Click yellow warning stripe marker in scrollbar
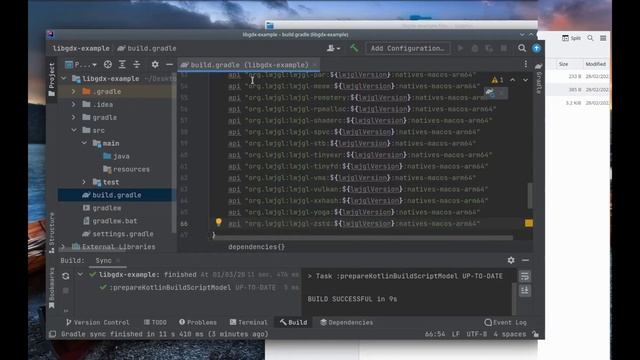Viewport: 640px width, 360px height. point(529,223)
